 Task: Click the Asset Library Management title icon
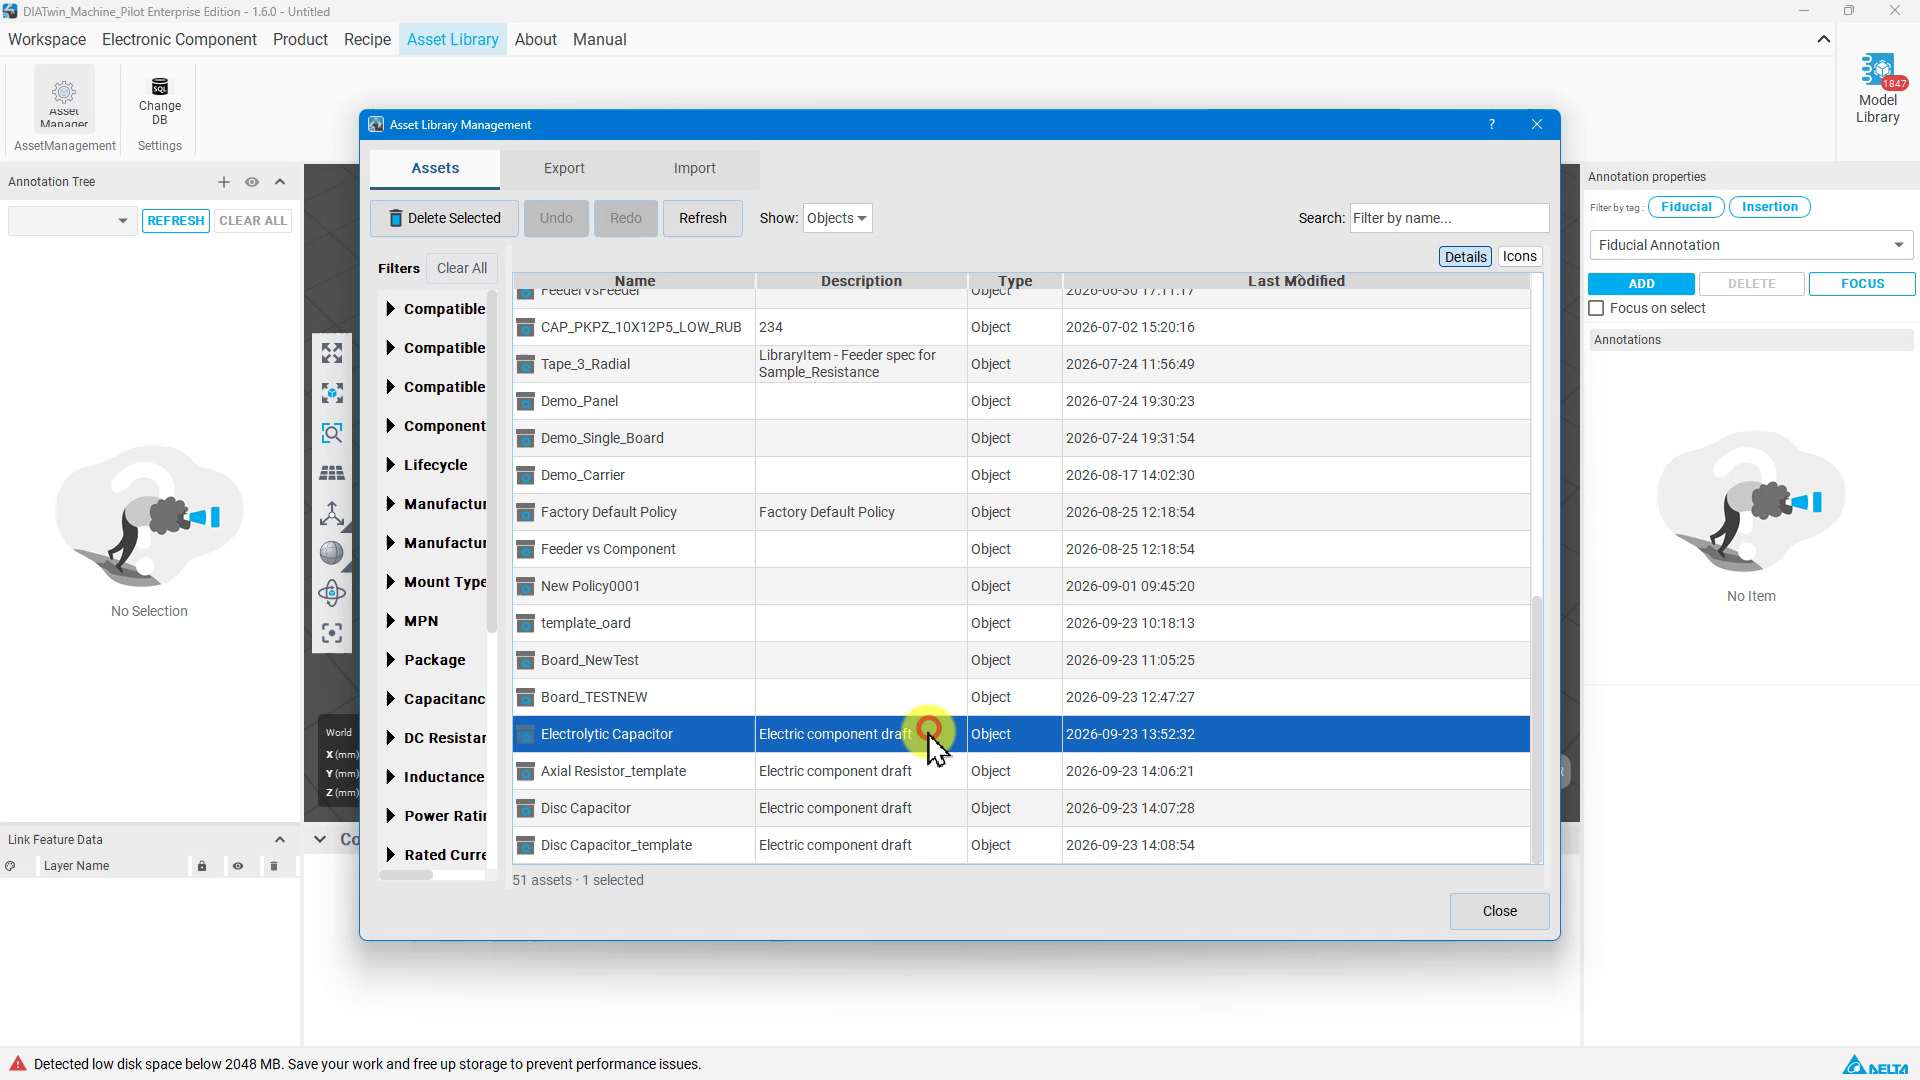(x=376, y=125)
